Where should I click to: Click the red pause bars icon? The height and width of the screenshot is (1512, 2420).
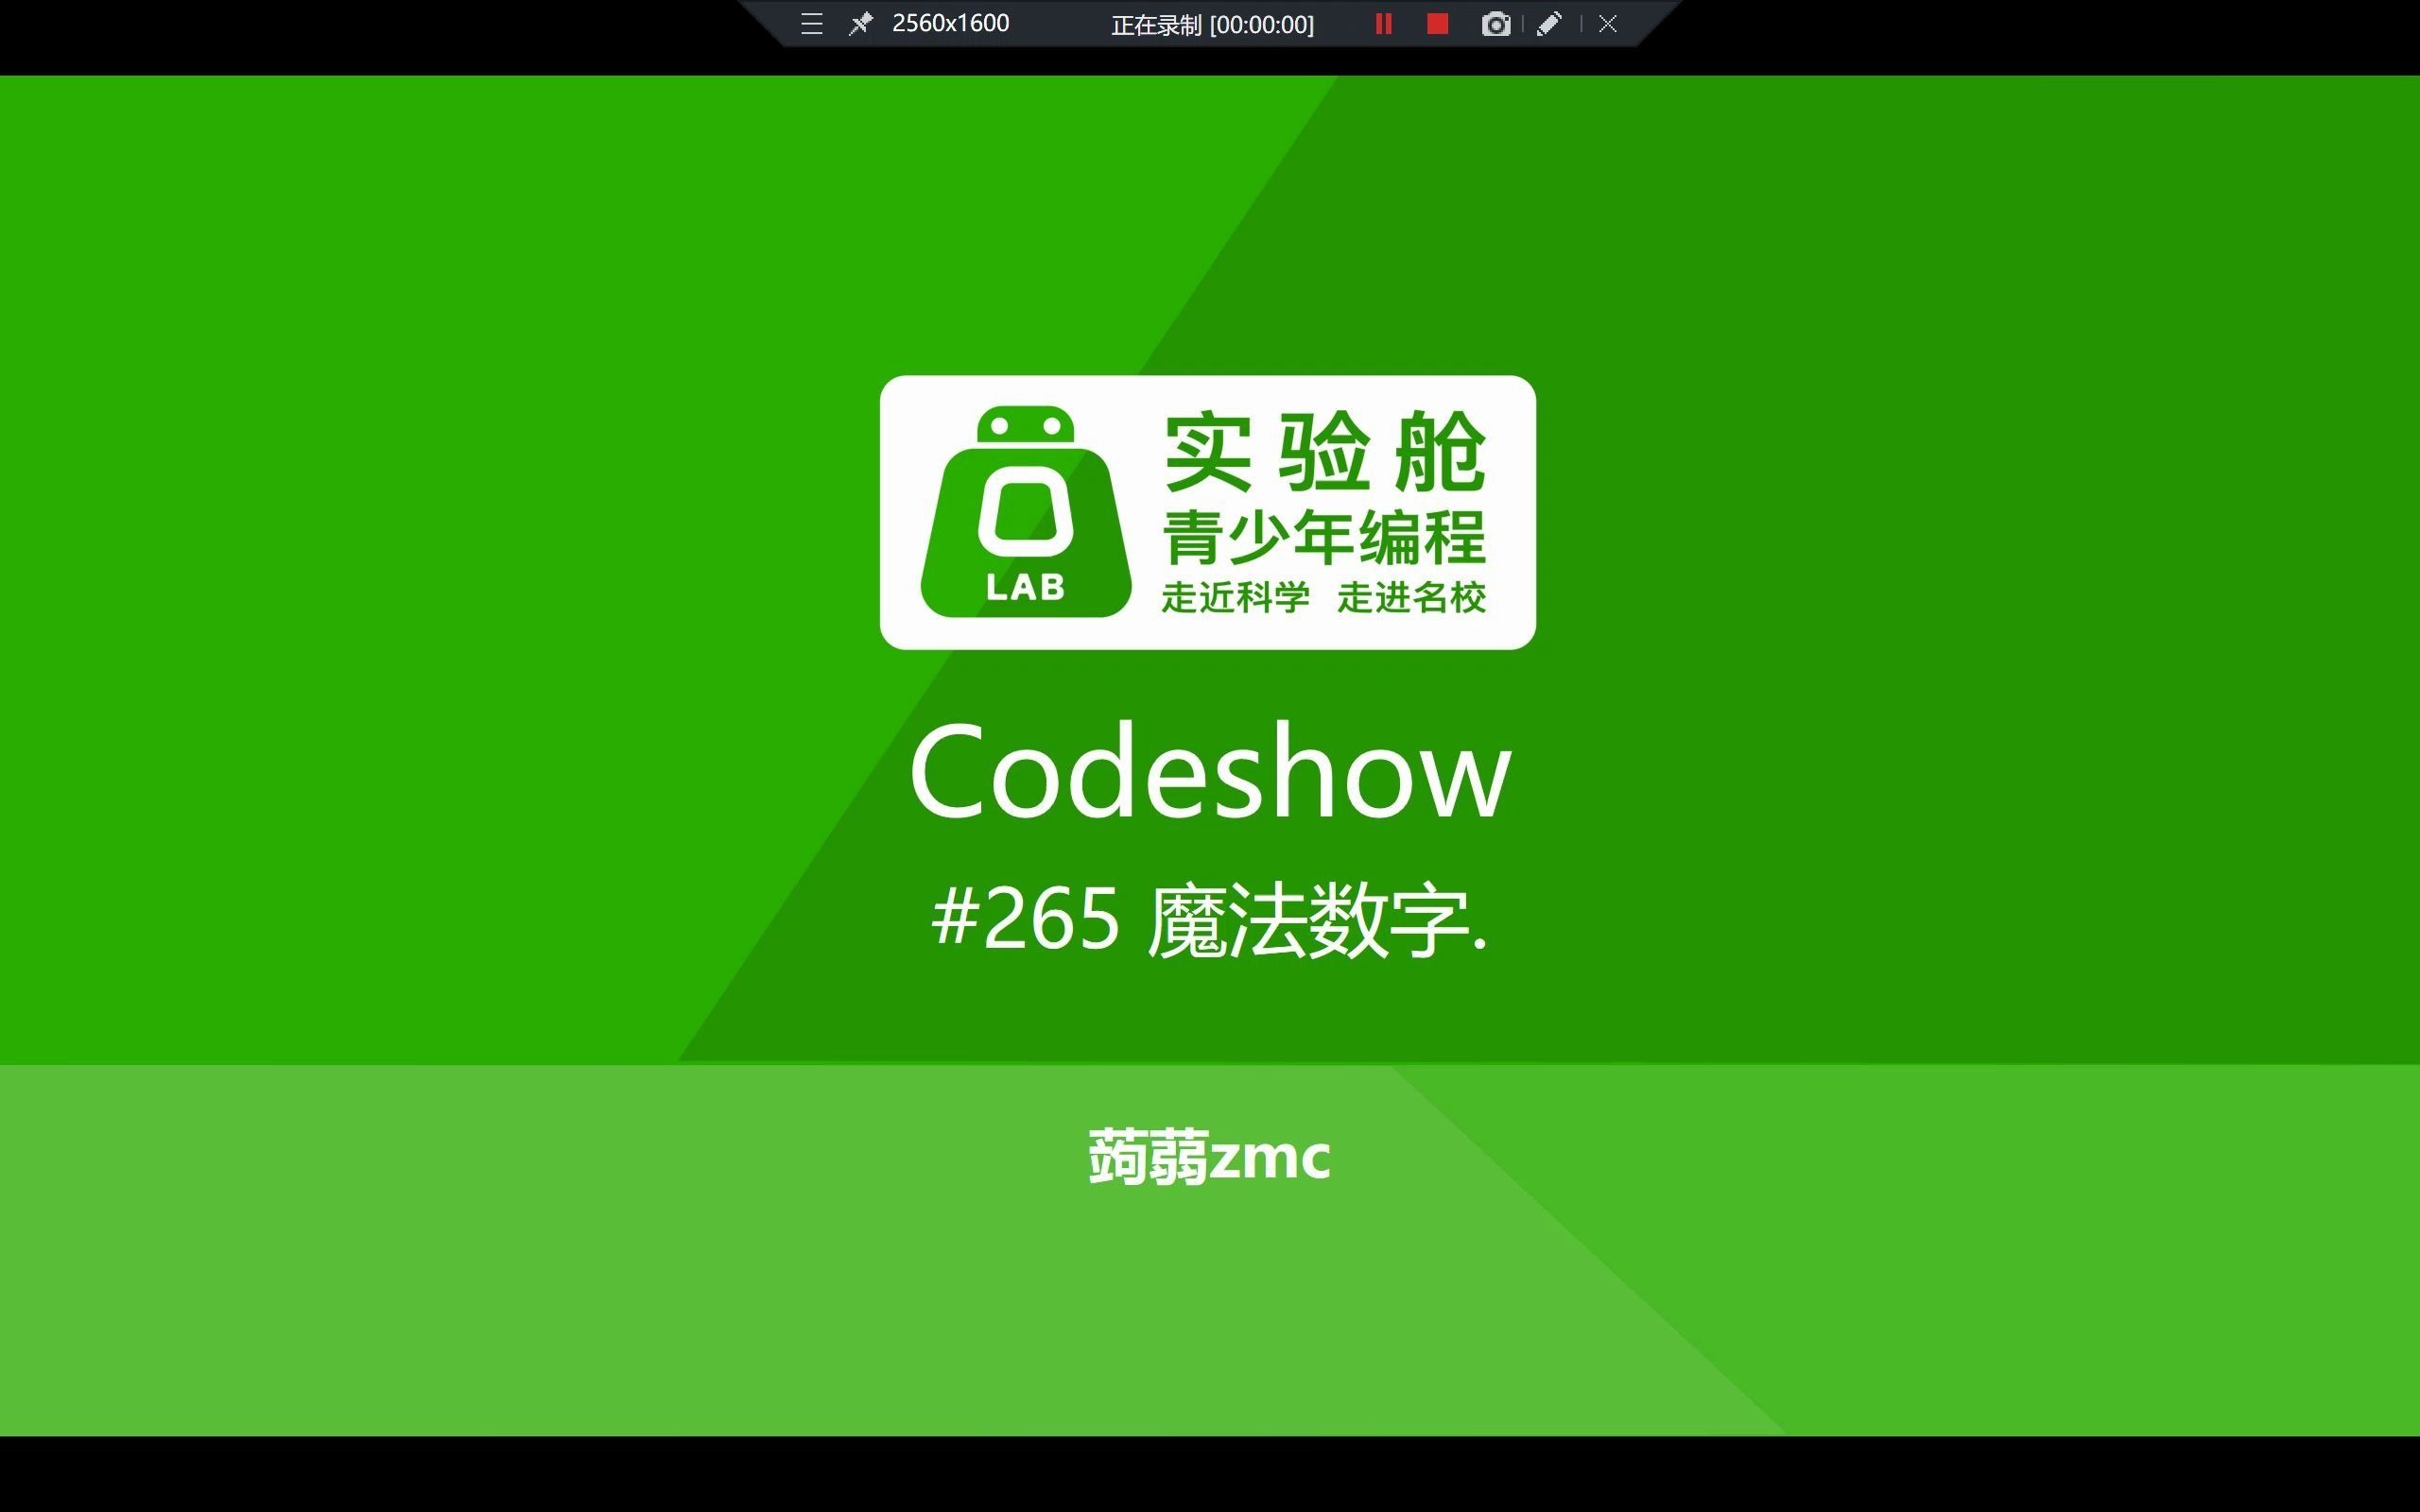[1383, 23]
